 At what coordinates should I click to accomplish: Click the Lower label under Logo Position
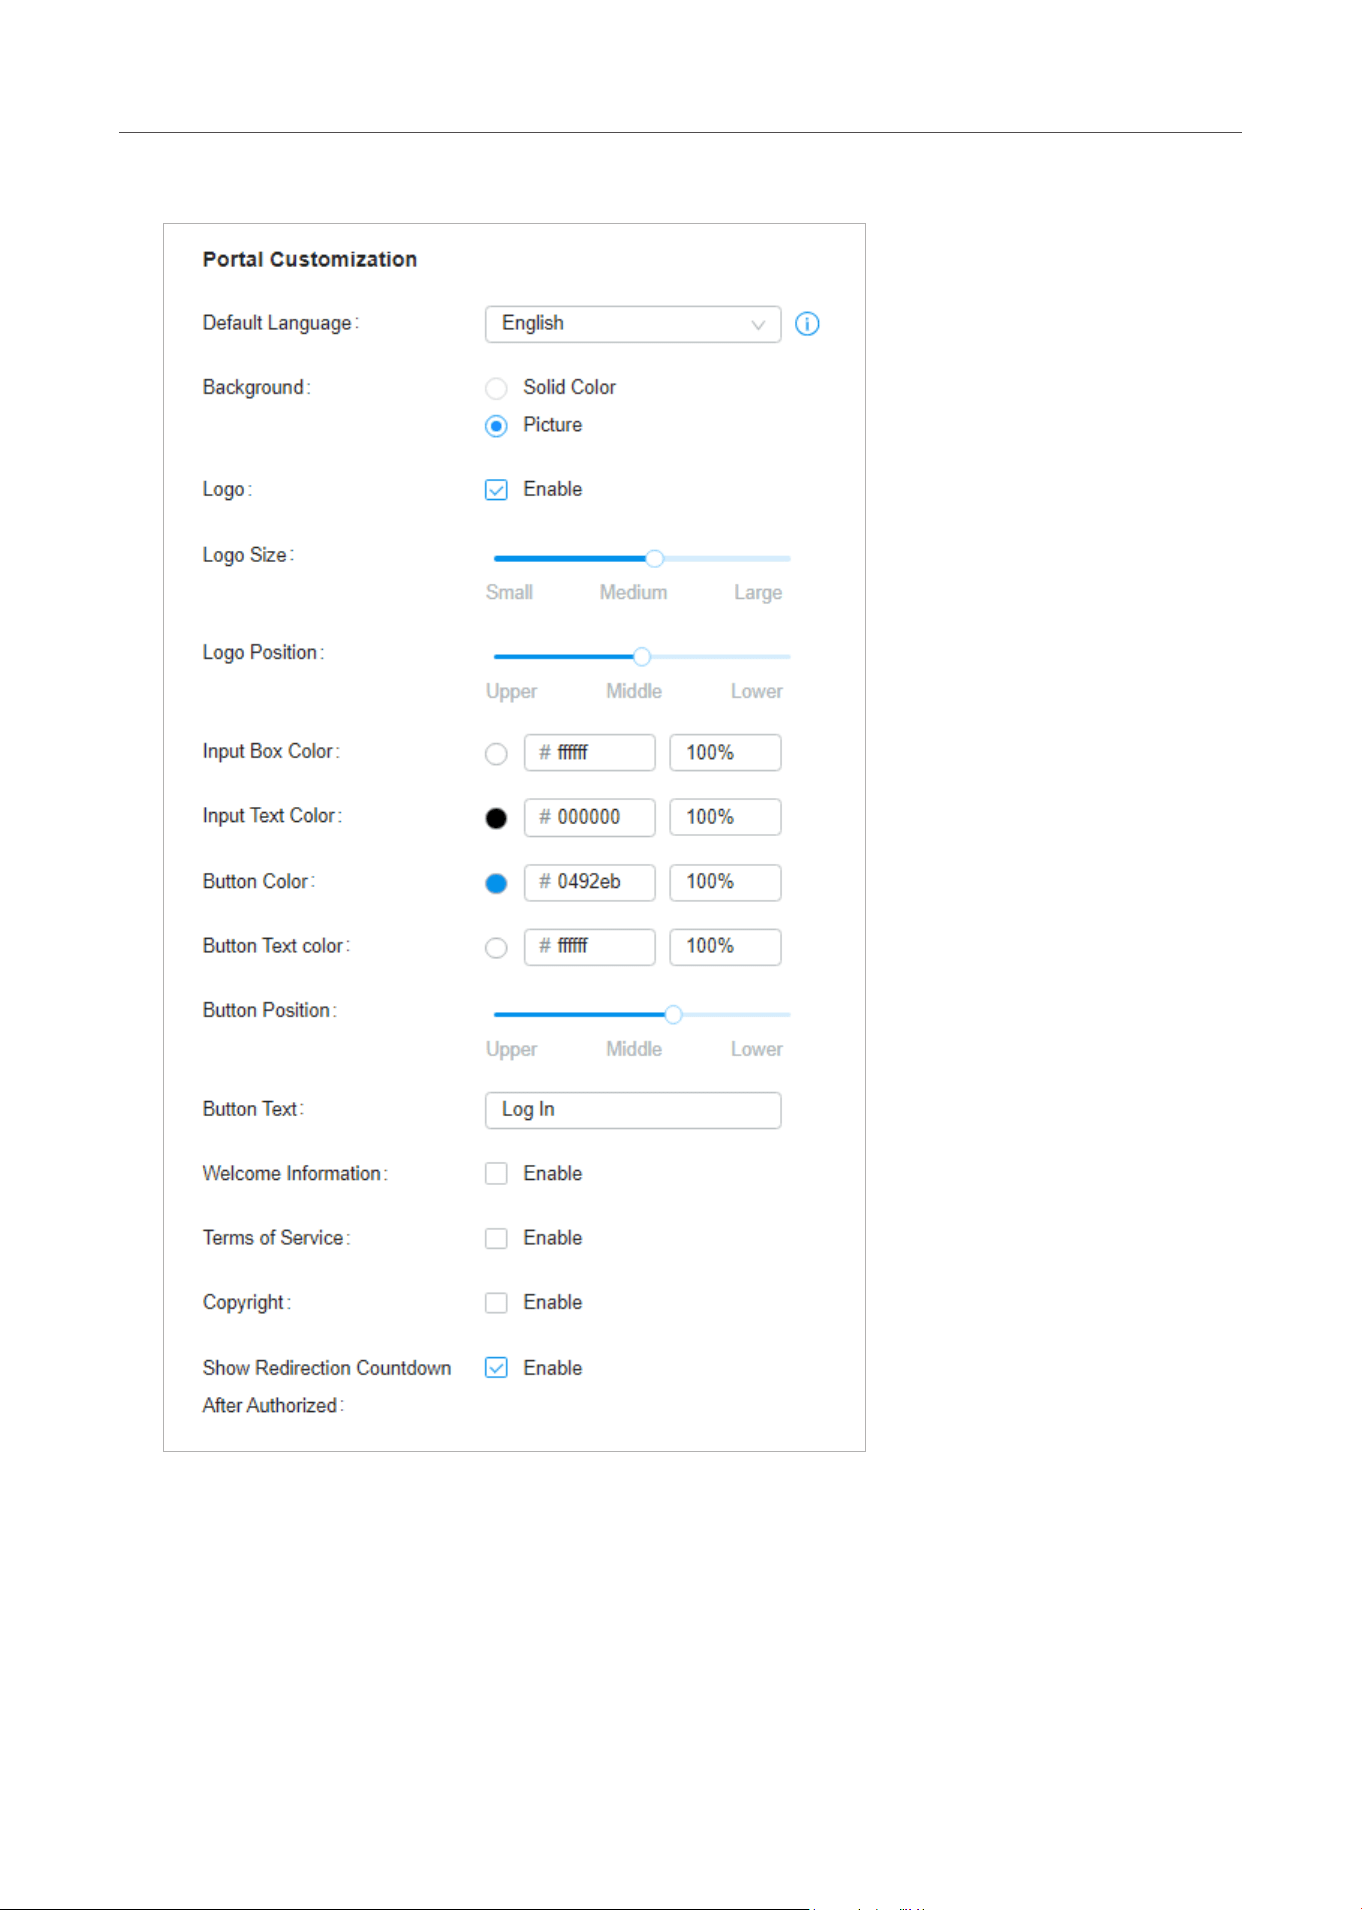757,691
